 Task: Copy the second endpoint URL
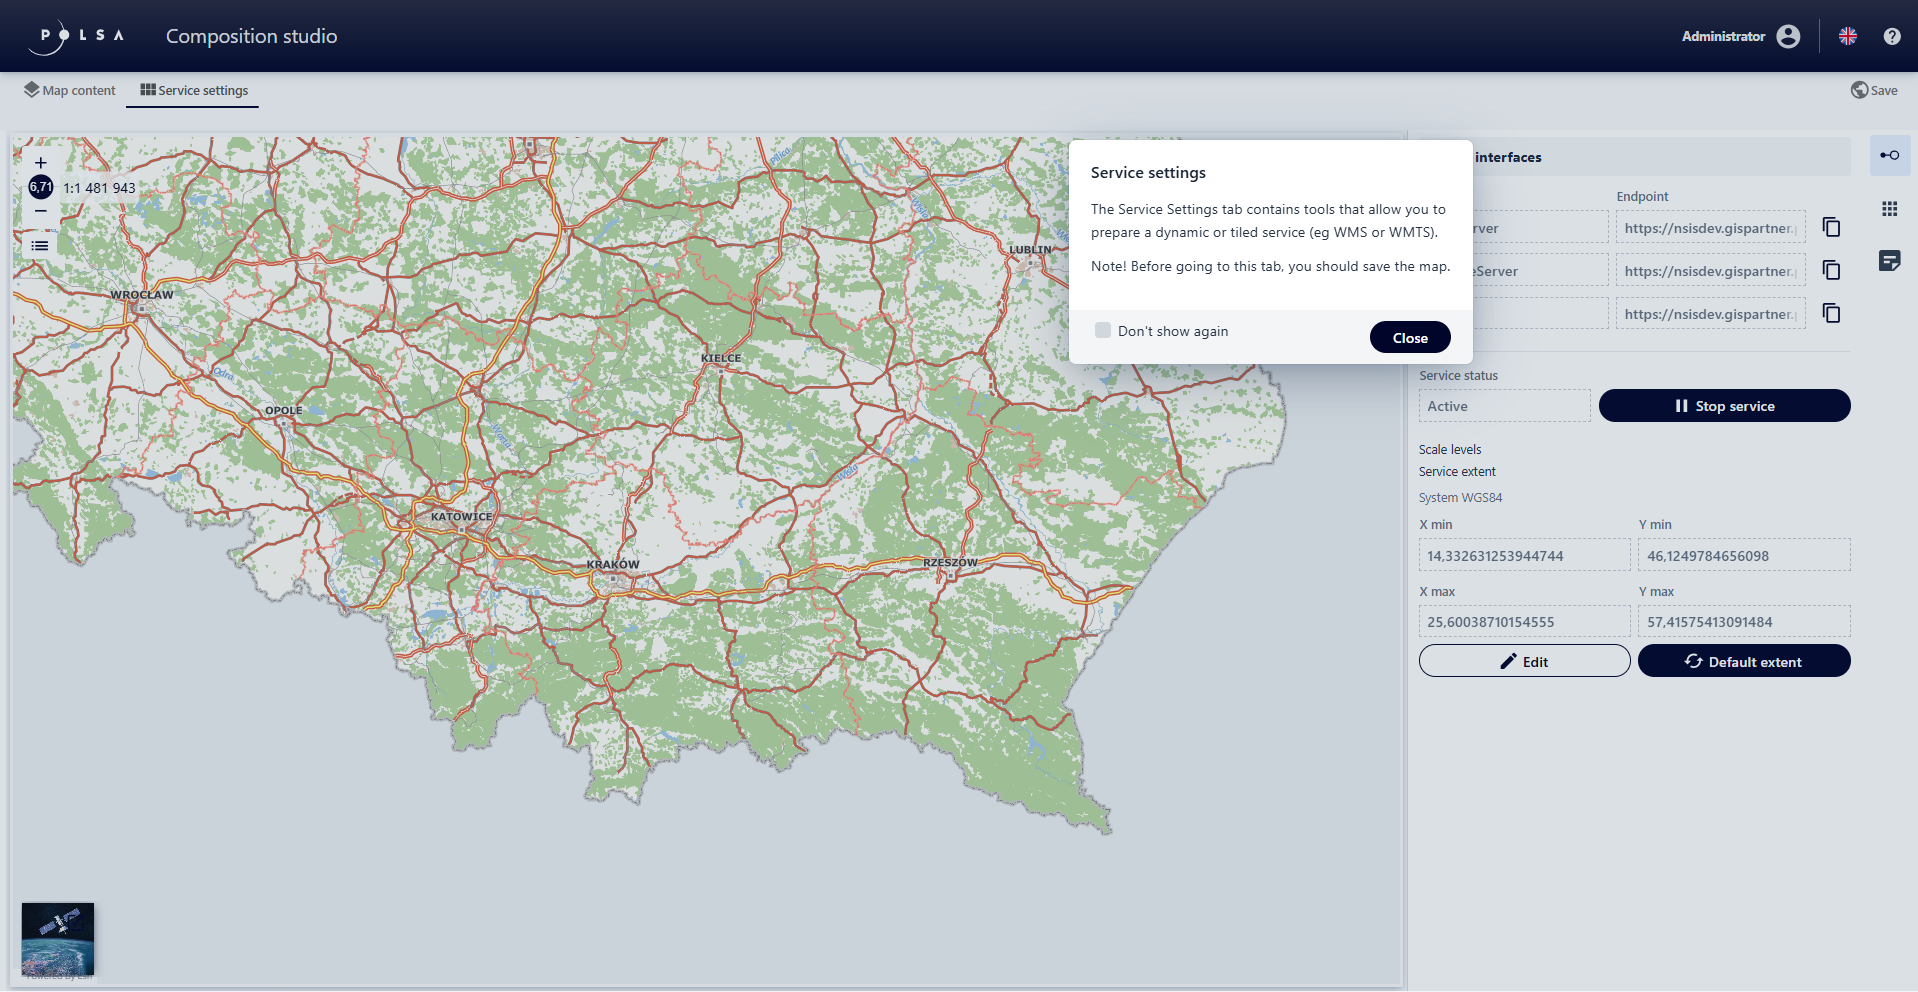tap(1831, 270)
